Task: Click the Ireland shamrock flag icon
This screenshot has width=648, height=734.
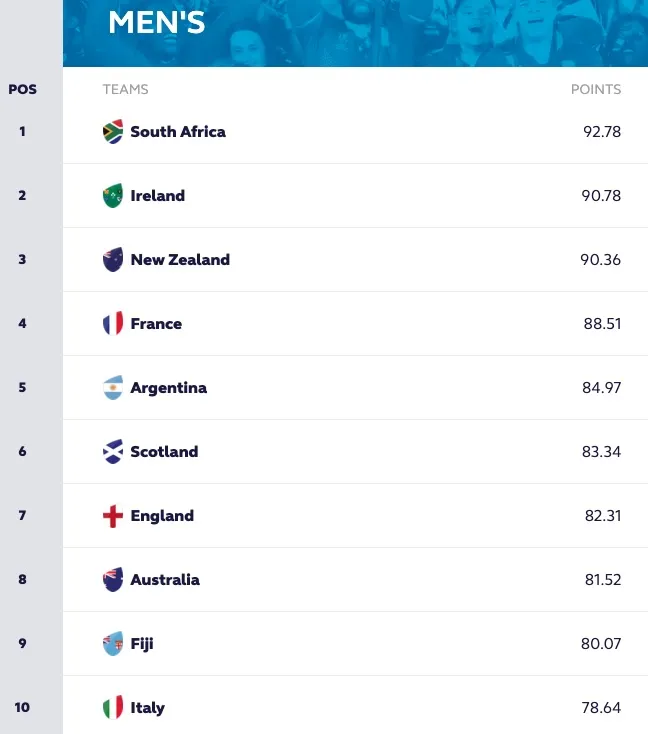Action: point(113,196)
